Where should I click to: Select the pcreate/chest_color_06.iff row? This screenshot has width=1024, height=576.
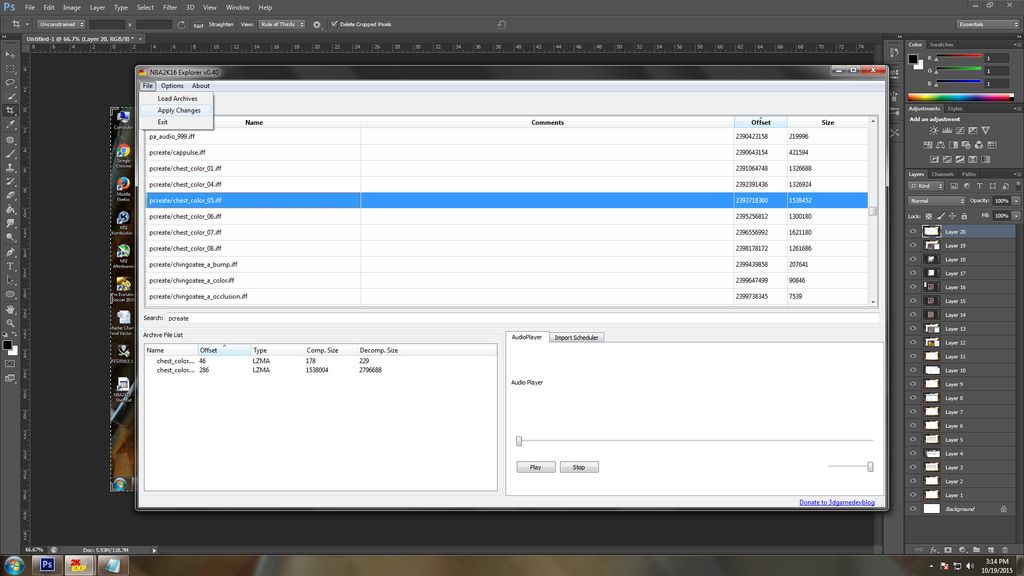(x=507, y=216)
